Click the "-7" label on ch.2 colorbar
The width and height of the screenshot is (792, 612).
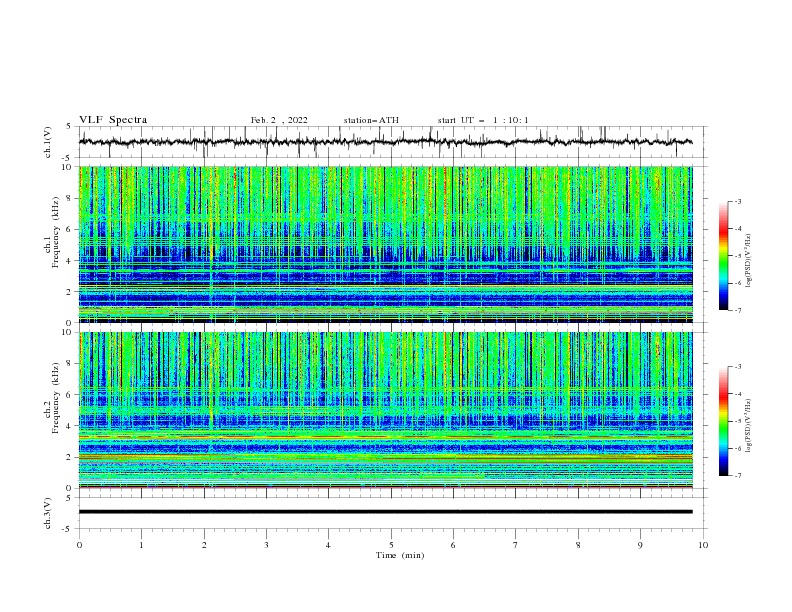pyautogui.click(x=737, y=476)
